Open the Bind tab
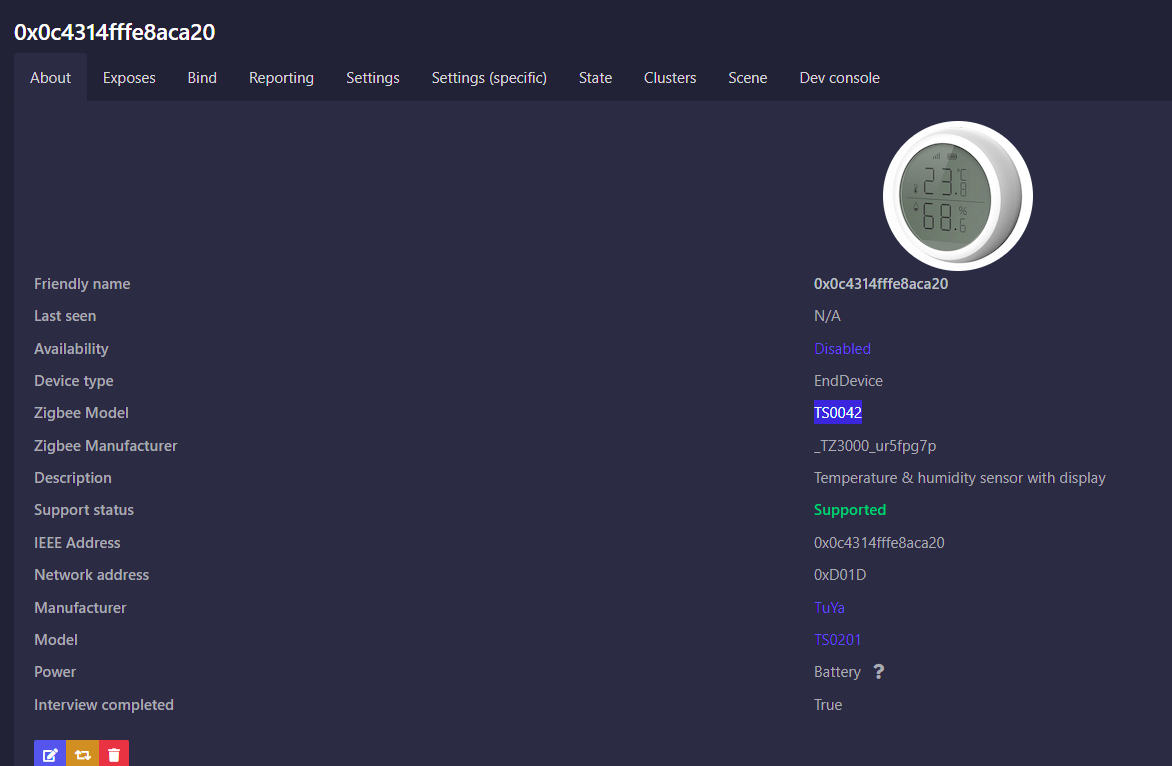1172x766 pixels. point(202,78)
